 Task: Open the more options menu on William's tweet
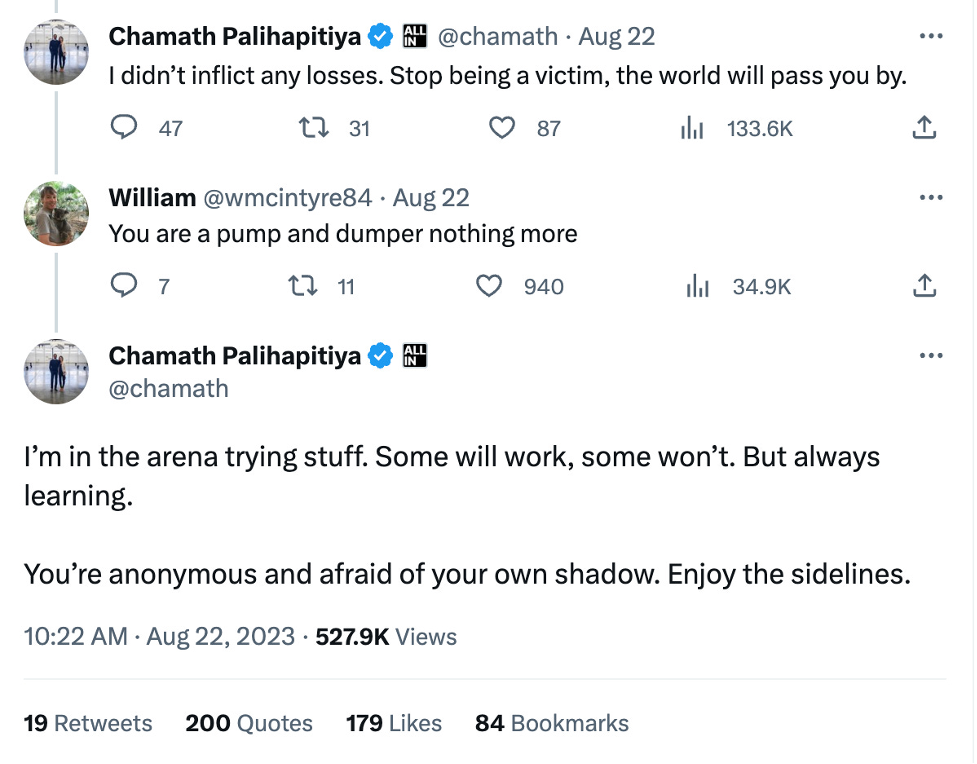pos(931,195)
